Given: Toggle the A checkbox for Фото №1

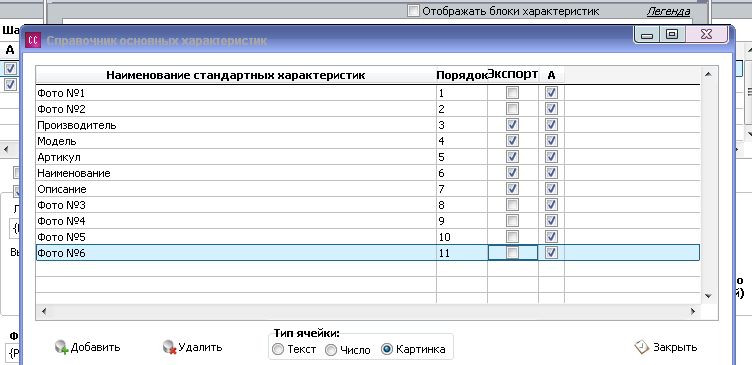Looking at the screenshot, I should coord(551,93).
